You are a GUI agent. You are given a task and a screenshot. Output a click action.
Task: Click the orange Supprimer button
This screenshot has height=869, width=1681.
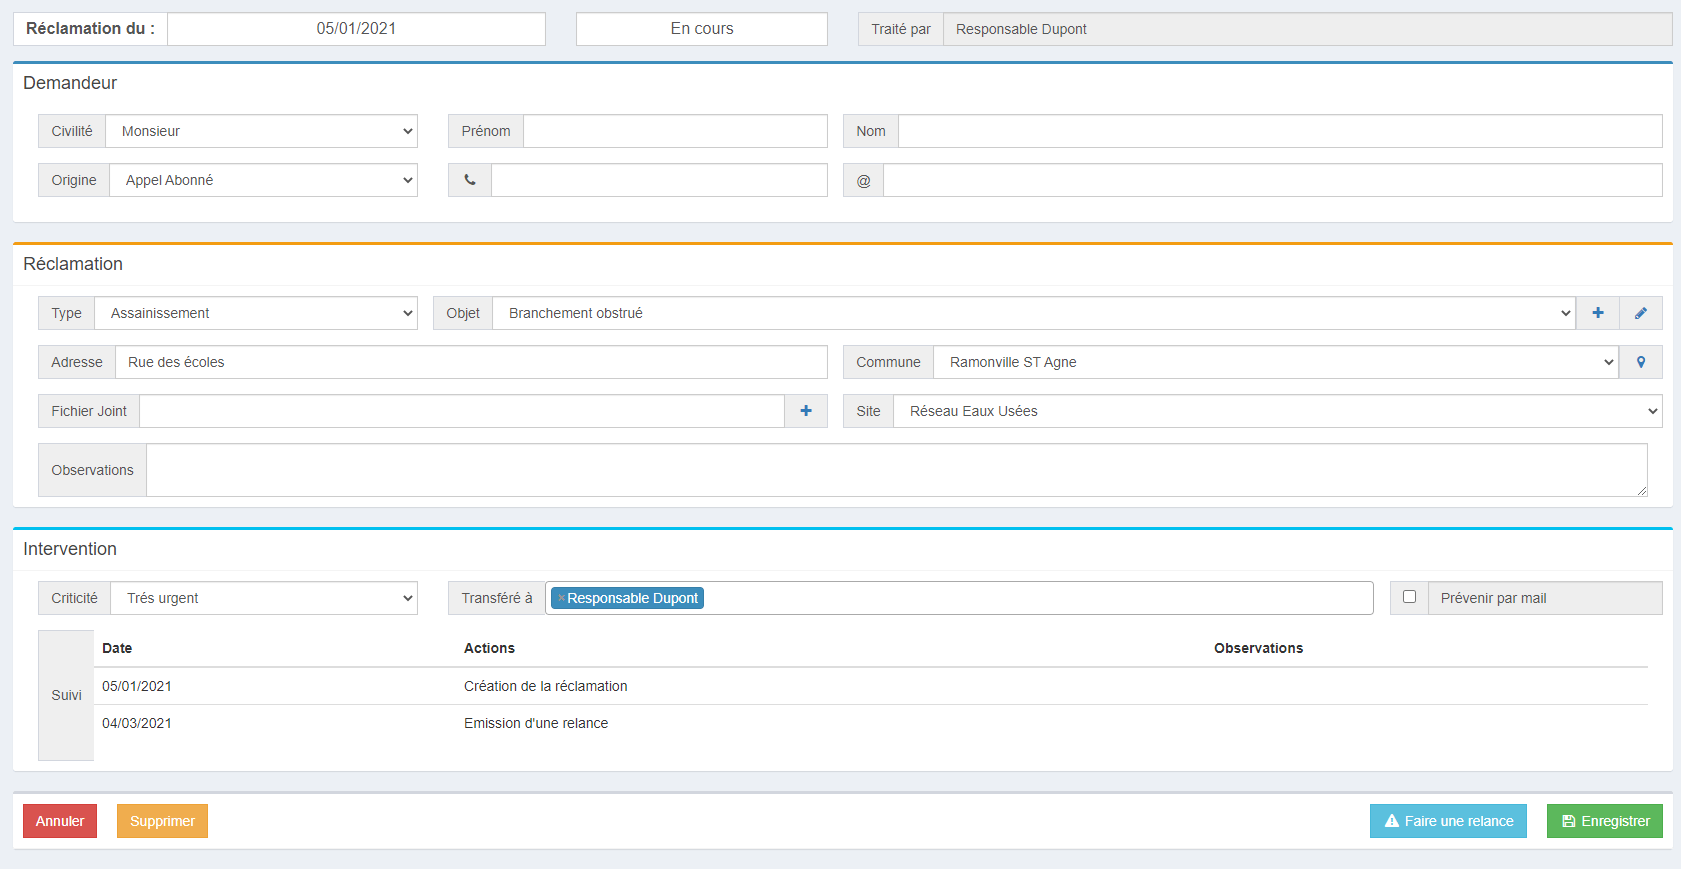click(162, 821)
